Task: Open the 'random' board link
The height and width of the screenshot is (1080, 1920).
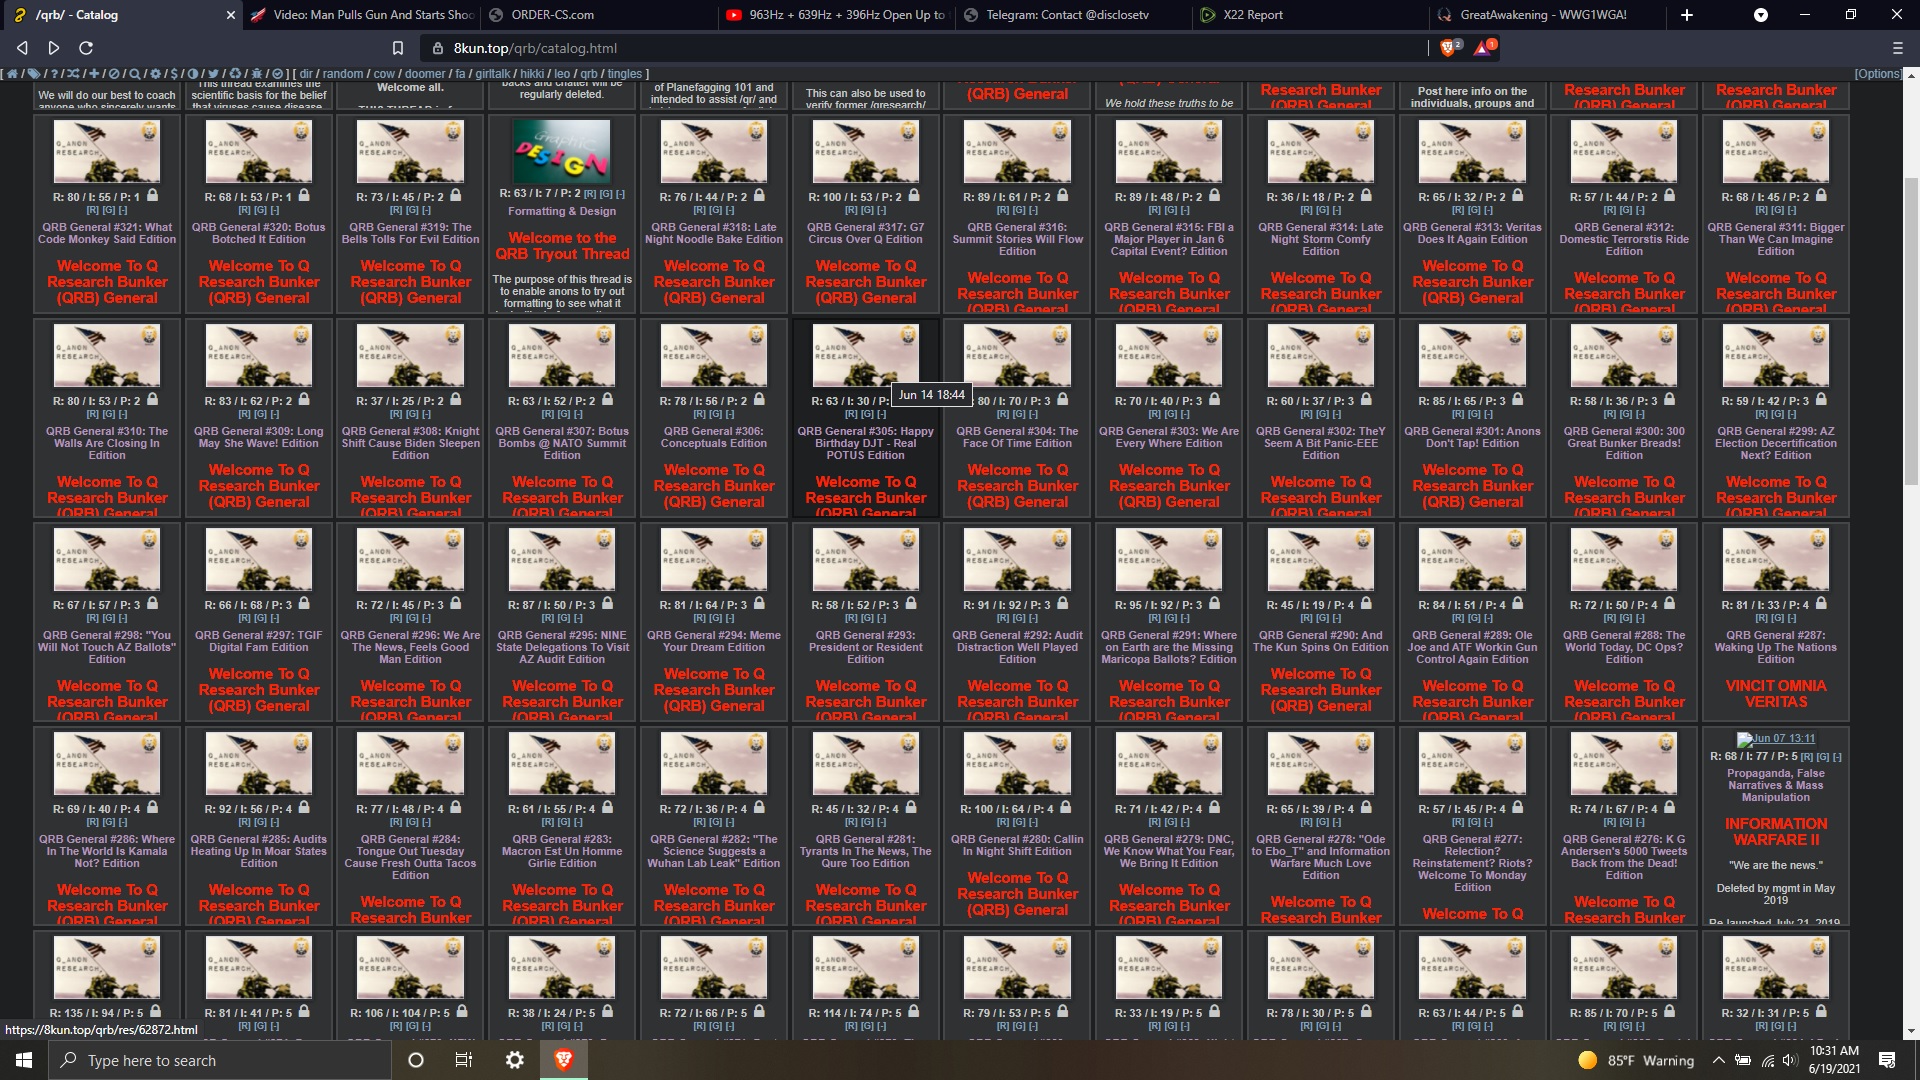Action: click(x=343, y=74)
